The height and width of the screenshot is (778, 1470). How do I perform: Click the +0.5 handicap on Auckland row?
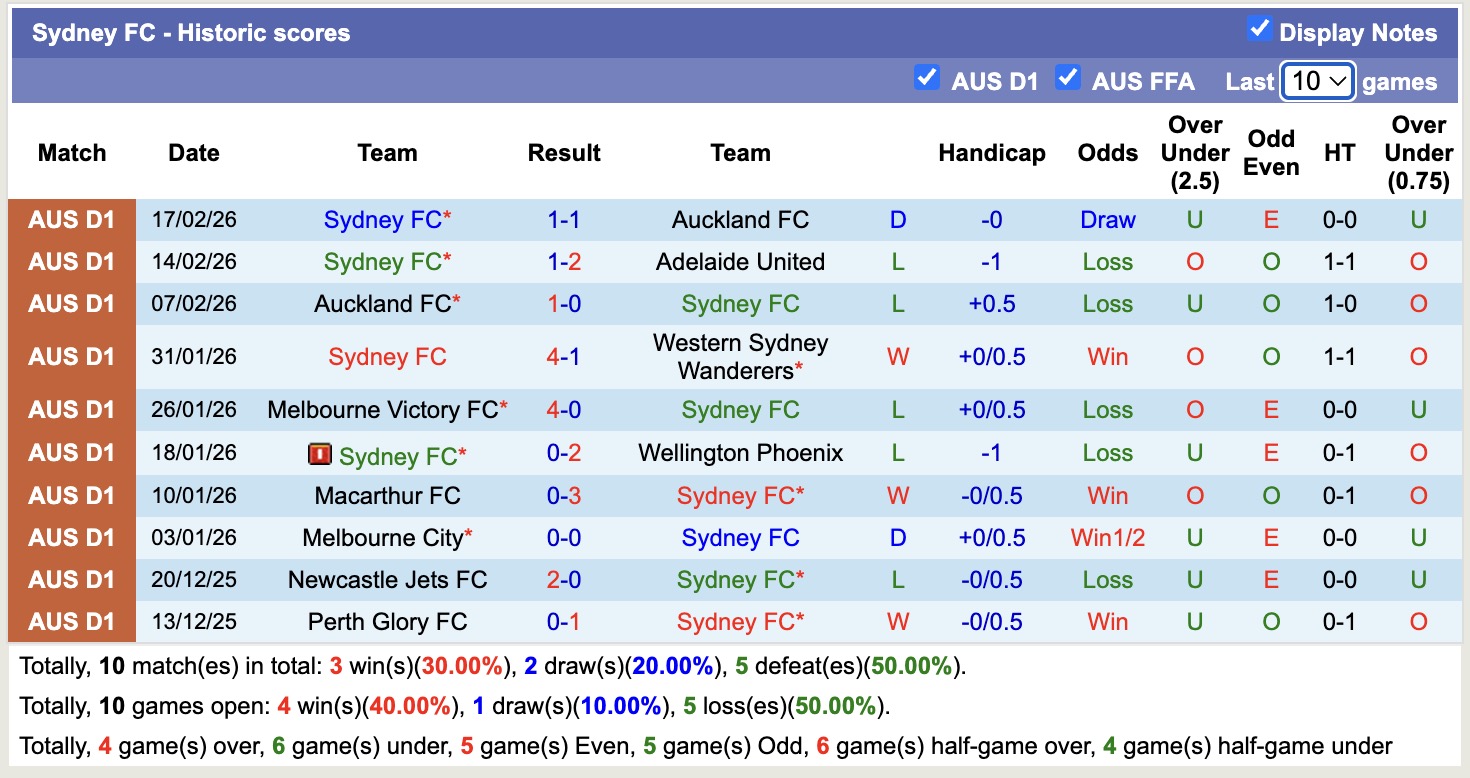(x=993, y=303)
